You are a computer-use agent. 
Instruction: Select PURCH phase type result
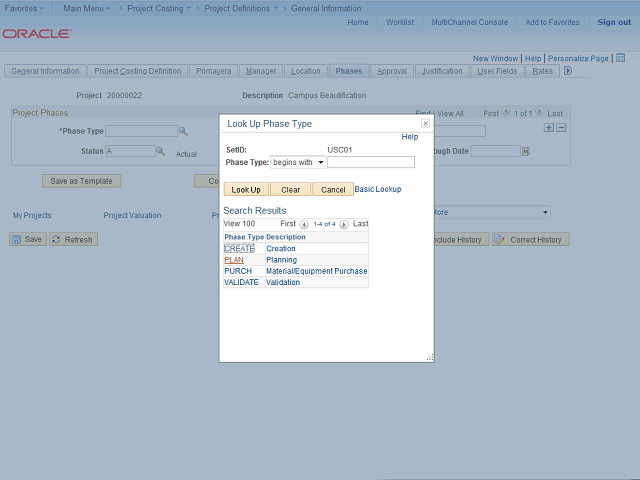tap(238, 271)
